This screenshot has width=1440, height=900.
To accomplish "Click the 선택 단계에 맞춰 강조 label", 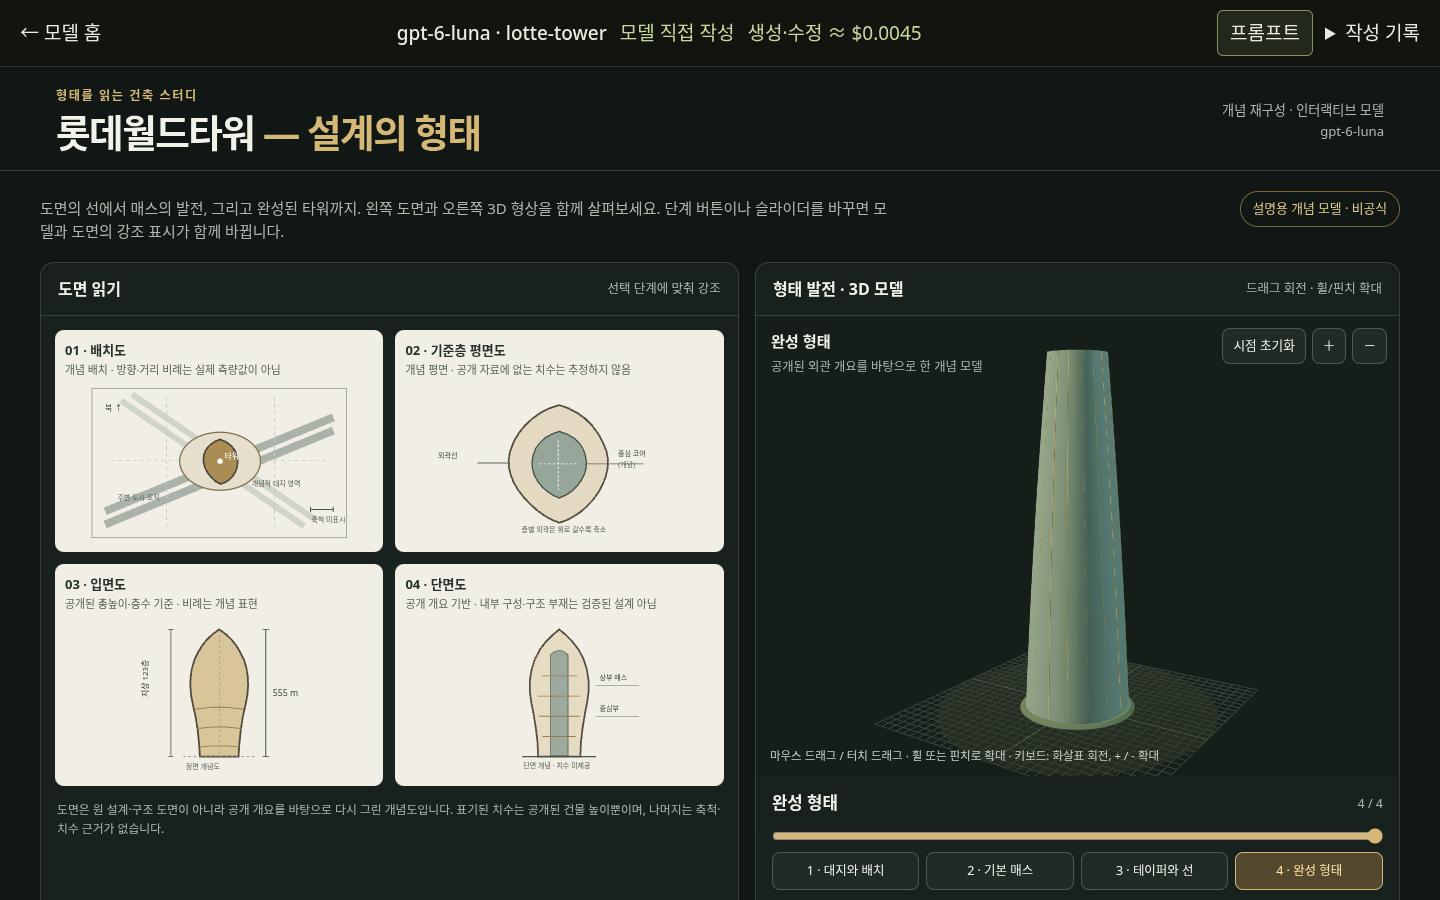I will (x=664, y=288).
